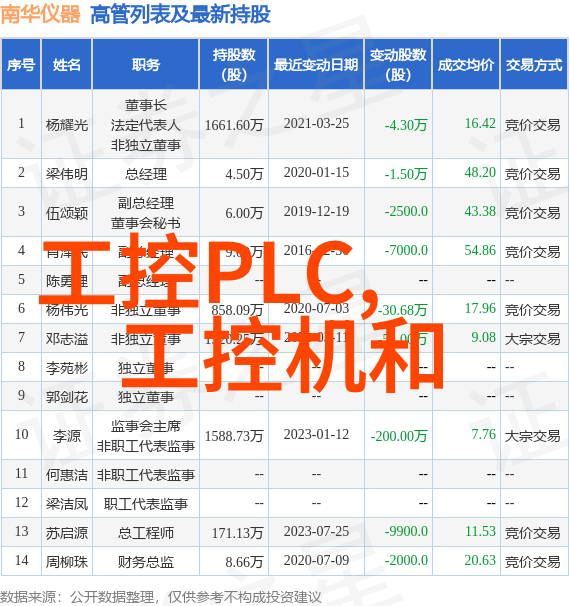Image resolution: width=569 pixels, height=606 pixels.
Task: Click the average price 48.20
Action: point(480,172)
